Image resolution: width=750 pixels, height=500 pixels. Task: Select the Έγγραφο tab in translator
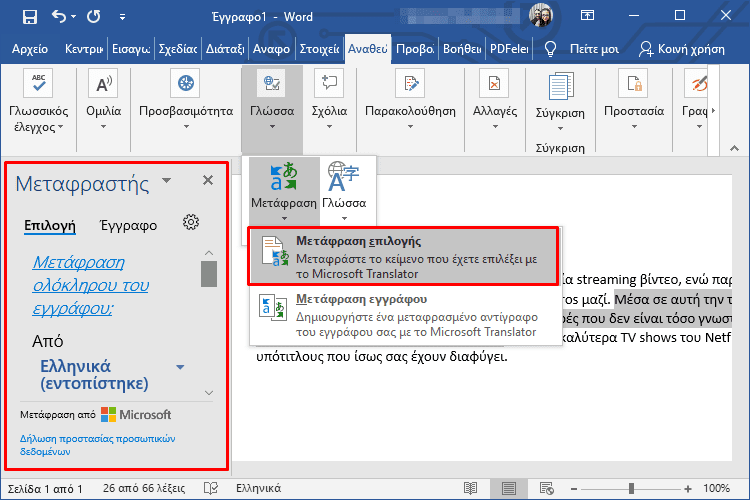click(x=128, y=225)
